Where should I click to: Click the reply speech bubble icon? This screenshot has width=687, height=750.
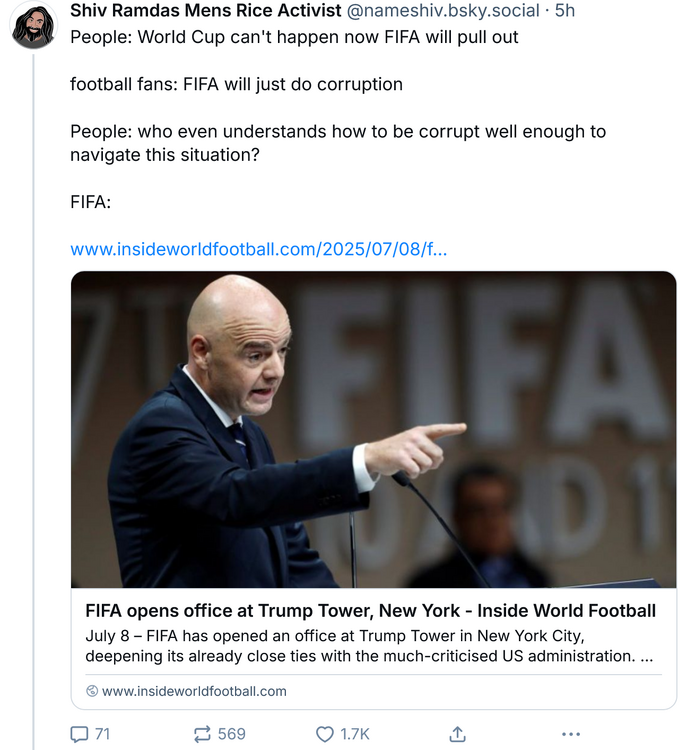(80, 734)
